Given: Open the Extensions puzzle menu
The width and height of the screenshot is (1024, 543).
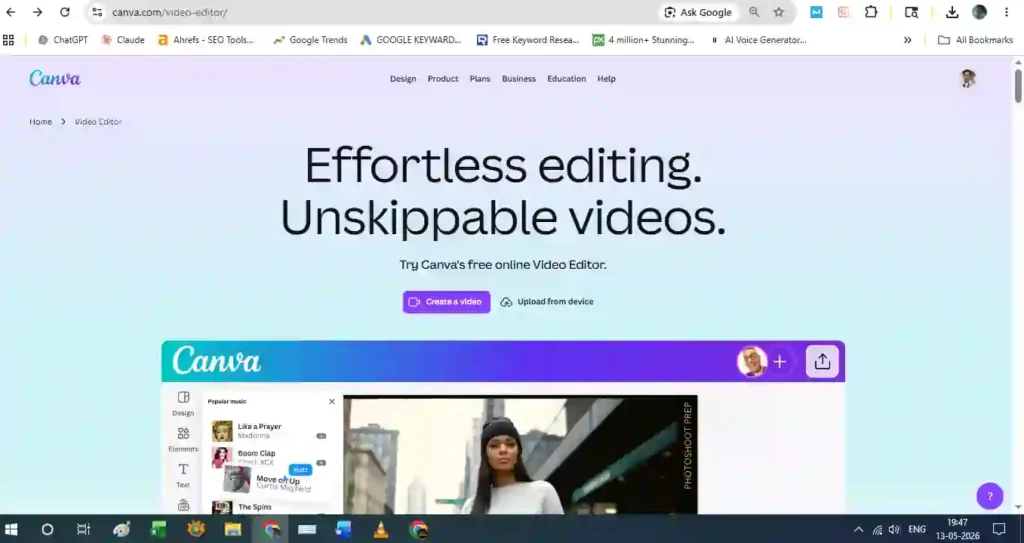Looking at the screenshot, I should (x=871, y=12).
